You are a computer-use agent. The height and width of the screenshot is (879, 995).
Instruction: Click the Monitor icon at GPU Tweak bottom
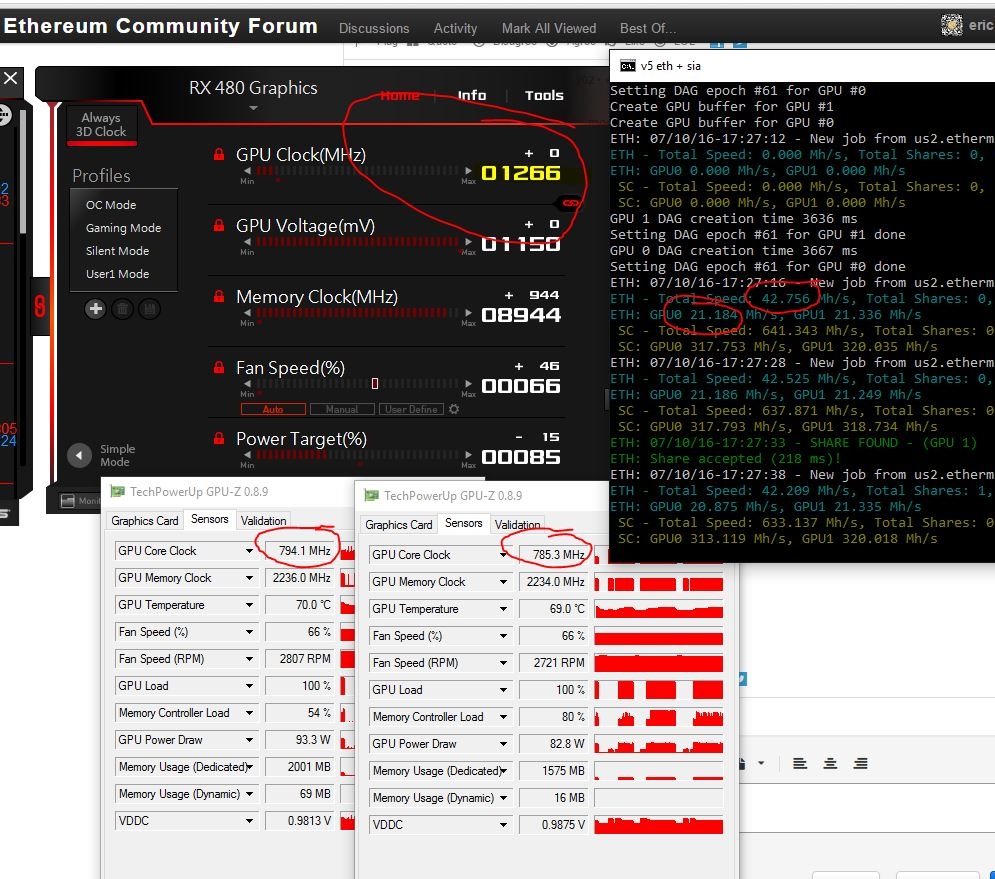(x=68, y=501)
